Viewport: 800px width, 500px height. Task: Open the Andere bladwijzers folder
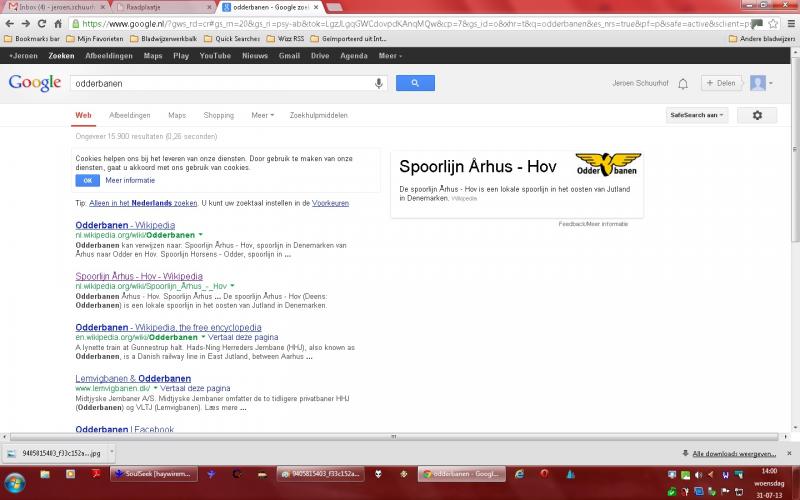coord(761,39)
